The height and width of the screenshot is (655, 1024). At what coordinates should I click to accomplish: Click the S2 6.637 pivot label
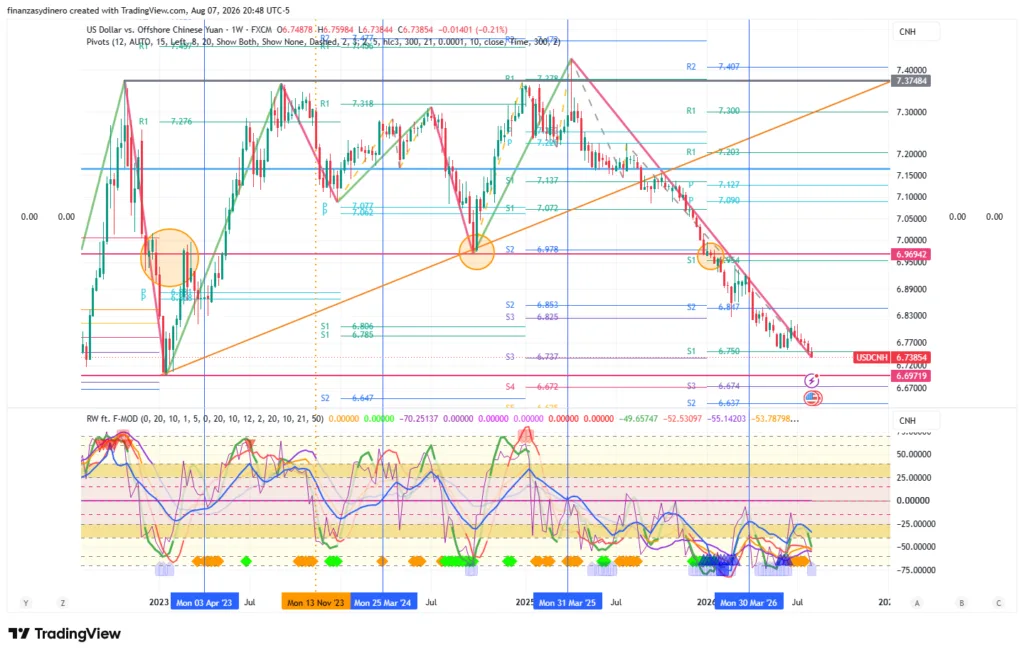(x=713, y=403)
